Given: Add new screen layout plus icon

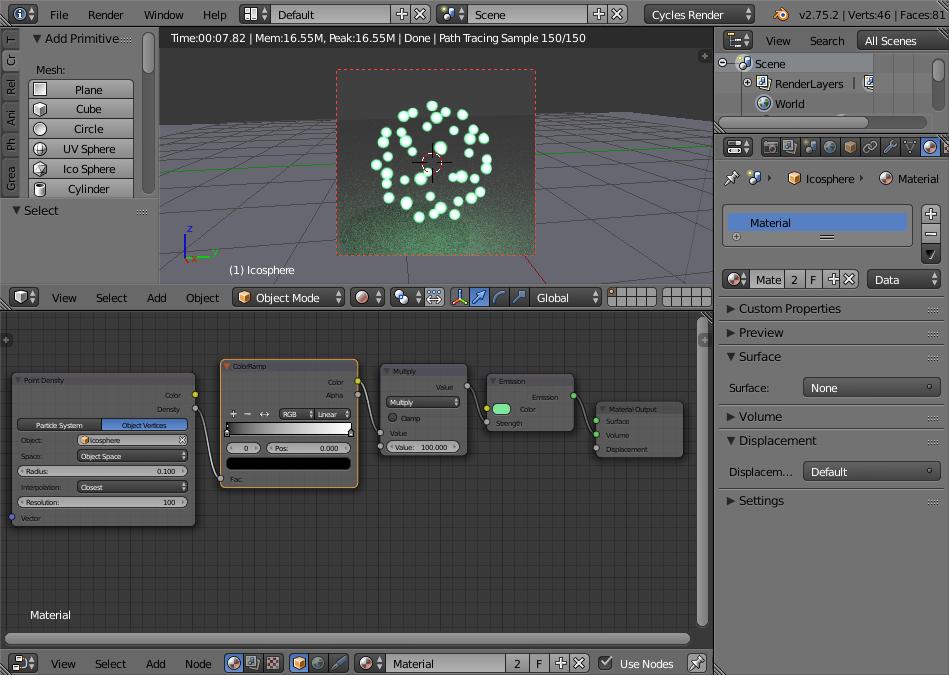Looking at the screenshot, I should click(x=401, y=14).
